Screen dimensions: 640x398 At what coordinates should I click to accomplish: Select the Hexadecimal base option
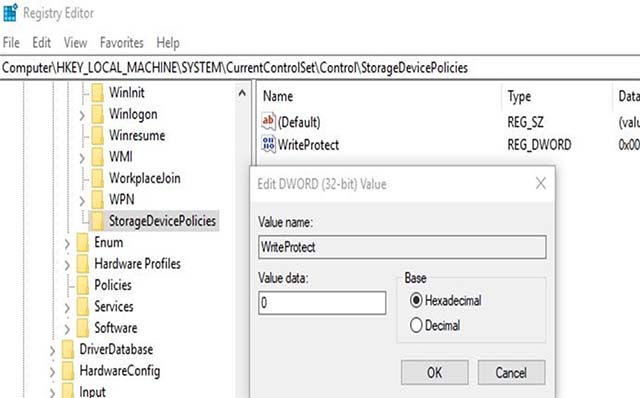(x=416, y=300)
